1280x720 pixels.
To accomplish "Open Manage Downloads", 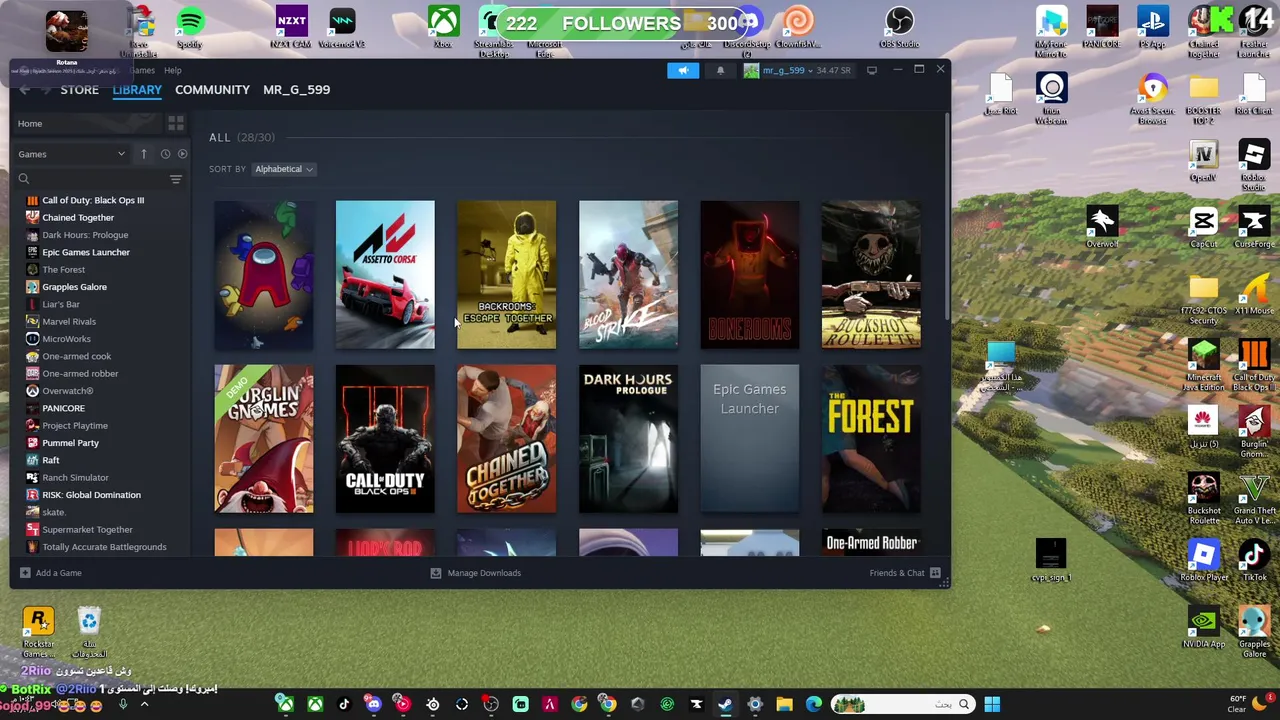I will (476, 573).
